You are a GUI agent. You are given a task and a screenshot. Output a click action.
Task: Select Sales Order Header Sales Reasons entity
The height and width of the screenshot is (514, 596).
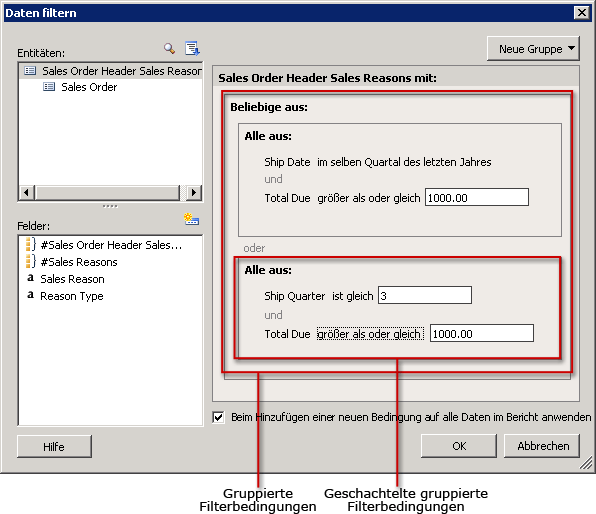(x=122, y=71)
